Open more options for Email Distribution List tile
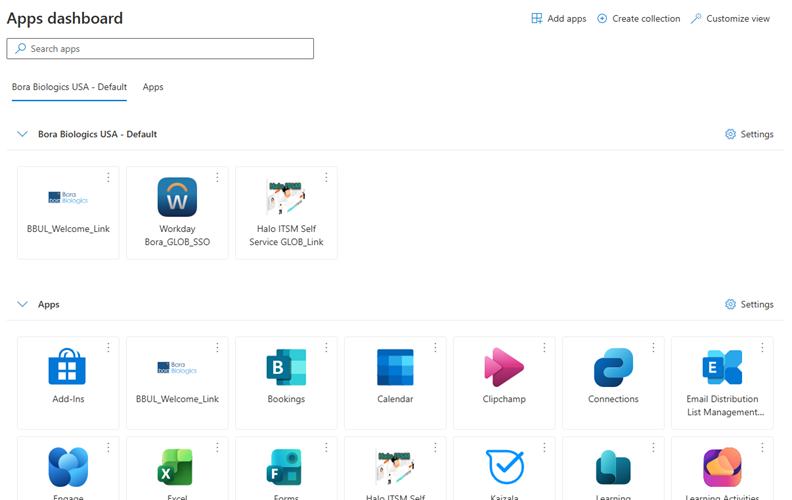Screen dimensions: 792x500 click(x=762, y=347)
